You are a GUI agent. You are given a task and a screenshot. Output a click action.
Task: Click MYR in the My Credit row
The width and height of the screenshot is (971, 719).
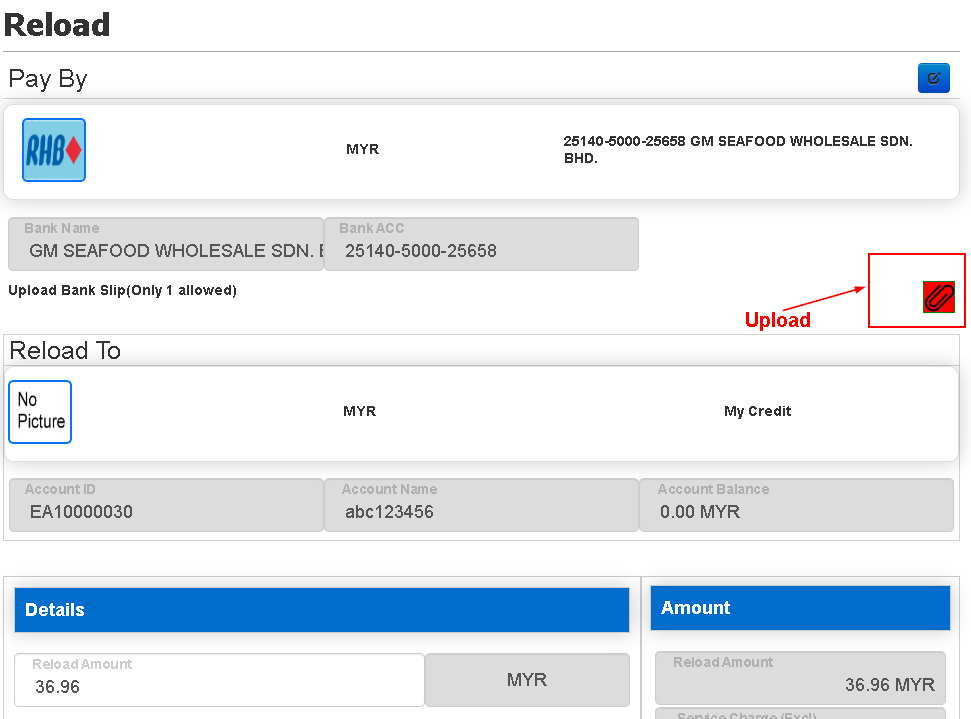click(359, 411)
